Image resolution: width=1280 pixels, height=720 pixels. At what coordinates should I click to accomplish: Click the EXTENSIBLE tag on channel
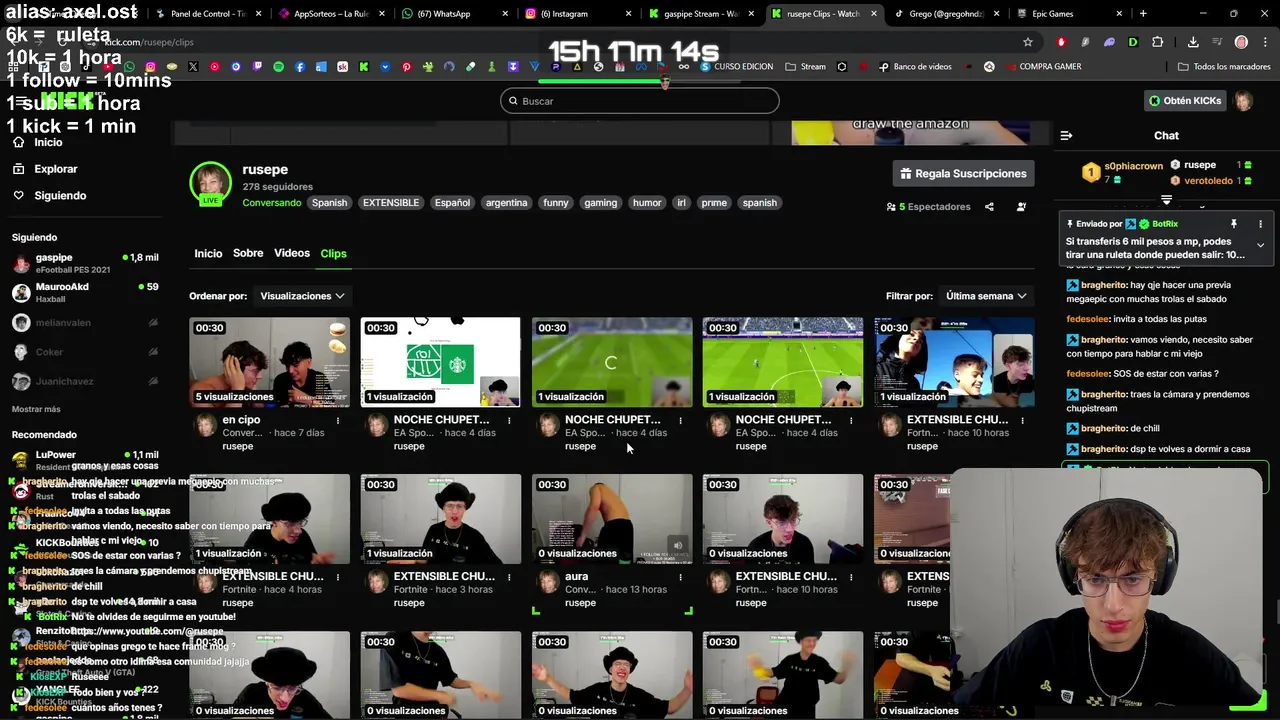coord(391,203)
